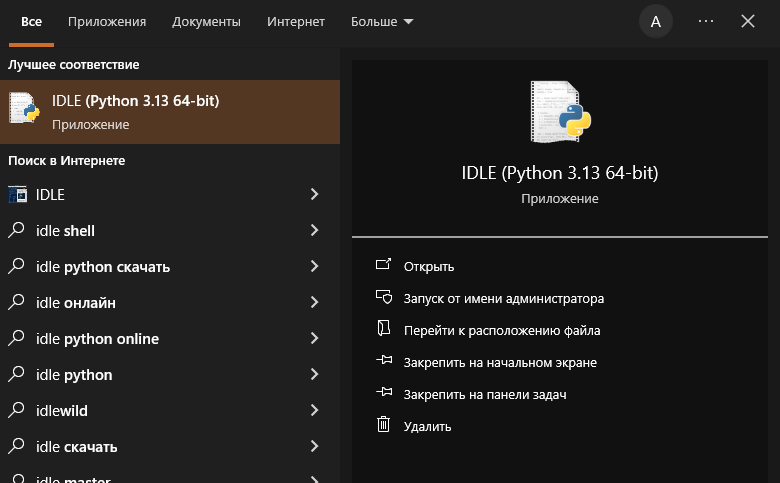Click the pin icon for Закрепить на начальном экране
Screen dimensions: 780x483
pyautogui.click(x=384, y=360)
